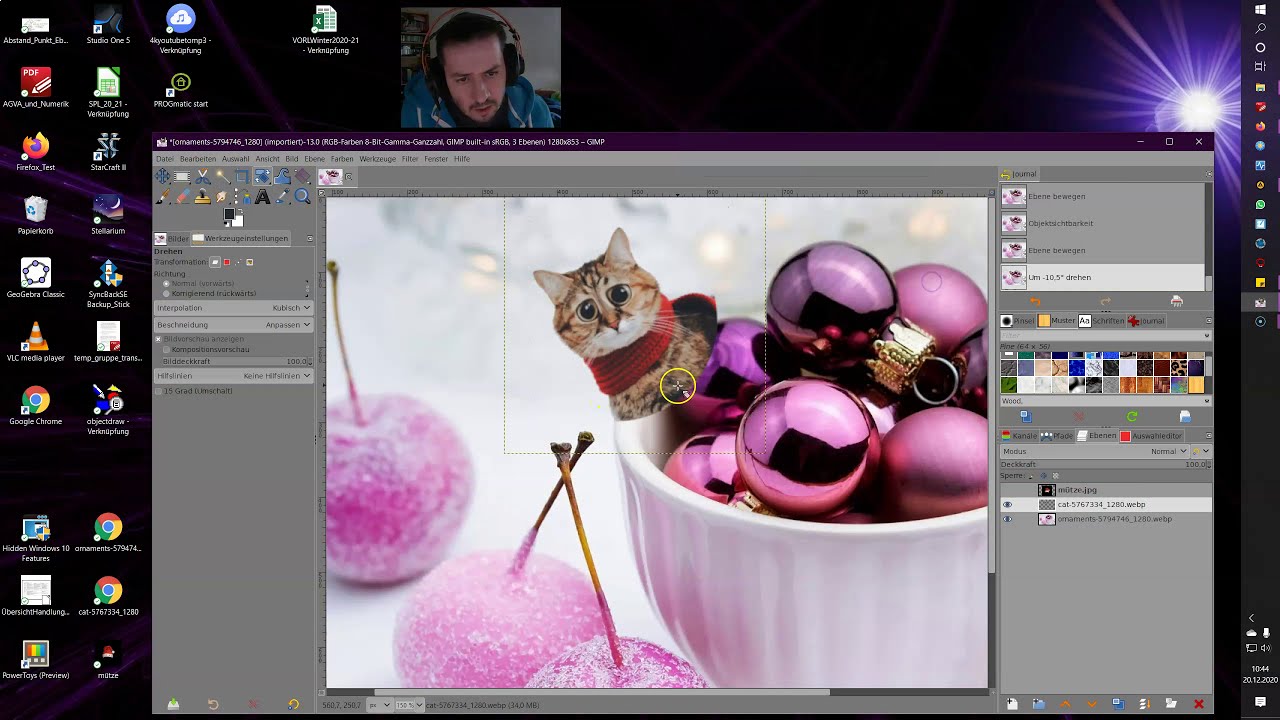Adjust the layer Deckkraft slider
Image resolution: width=1280 pixels, height=720 pixels.
pos(1105,465)
